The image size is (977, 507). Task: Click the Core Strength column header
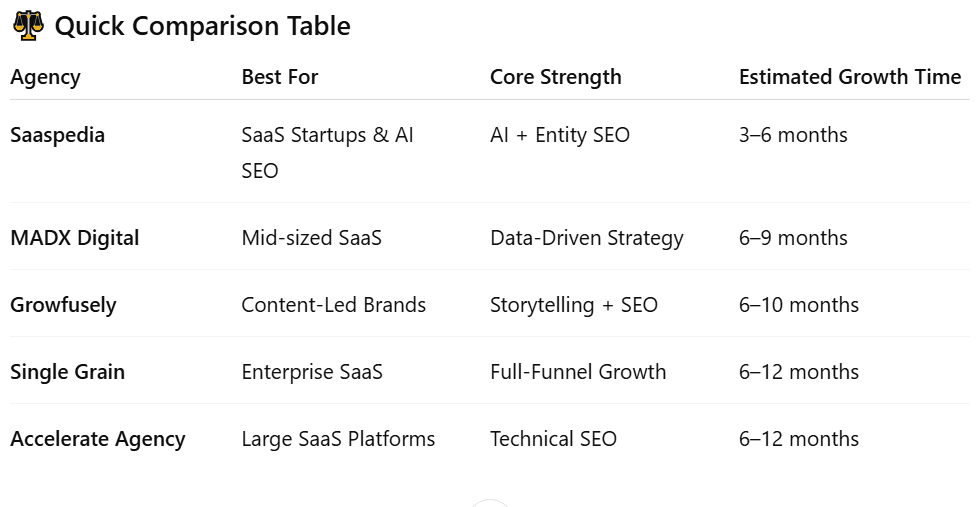pyautogui.click(x=555, y=77)
